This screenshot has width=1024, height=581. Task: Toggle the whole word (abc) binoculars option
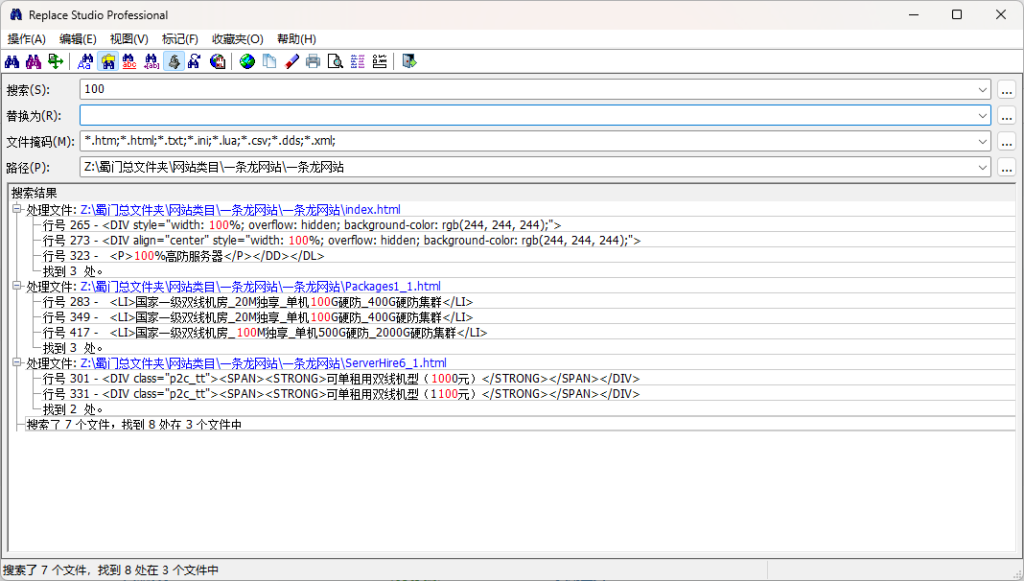point(129,61)
